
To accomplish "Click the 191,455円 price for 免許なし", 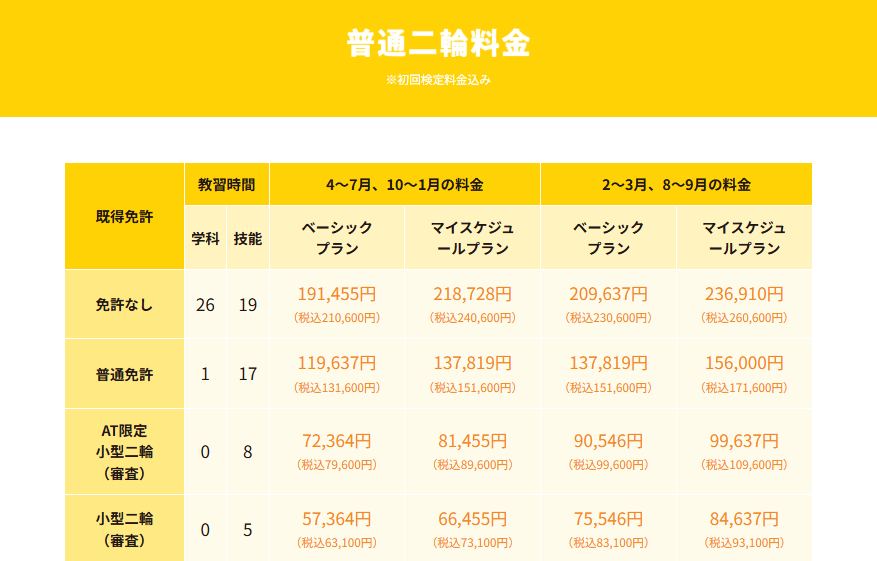I will tap(337, 295).
